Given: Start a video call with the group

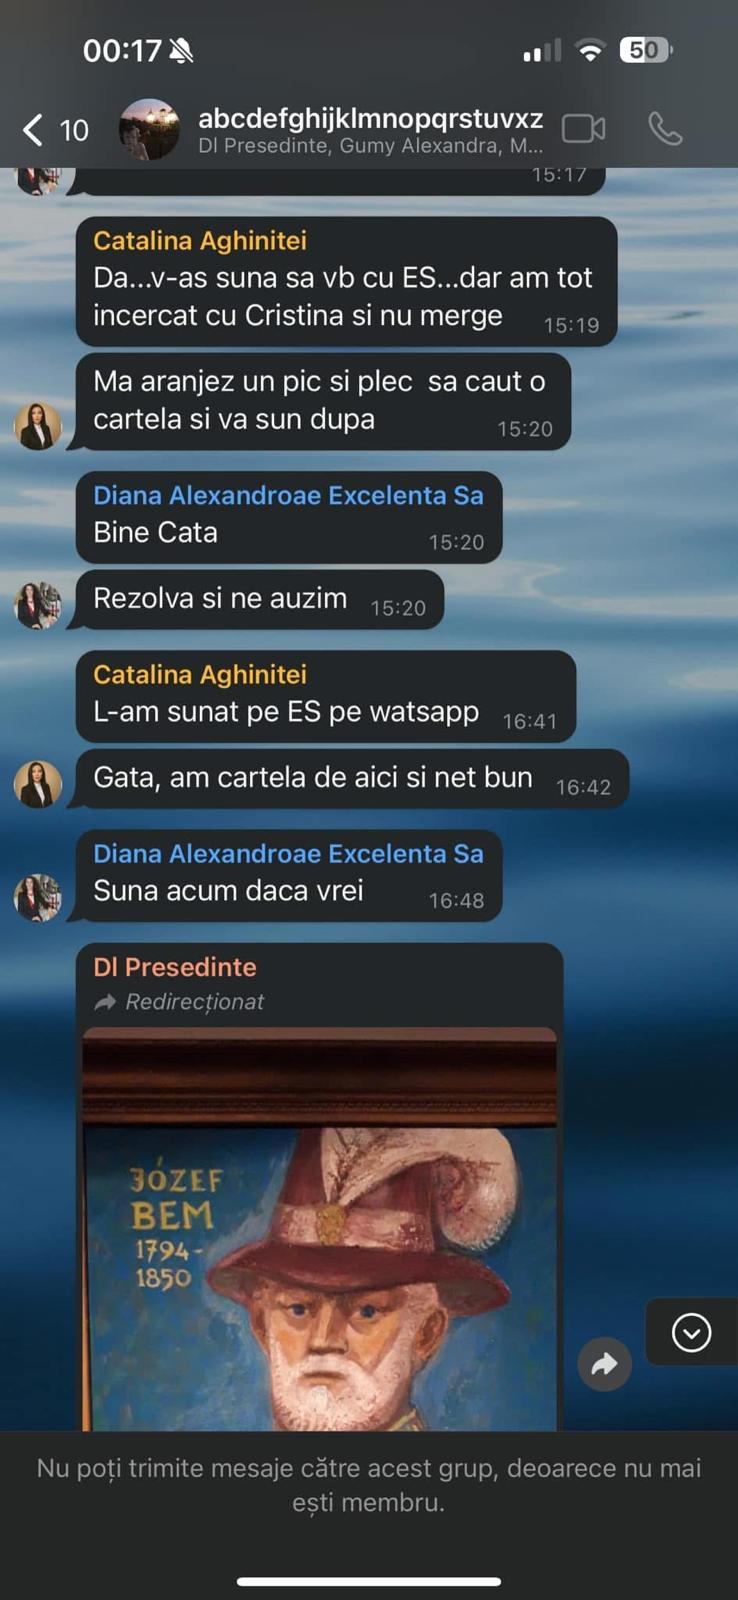Looking at the screenshot, I should [x=584, y=129].
